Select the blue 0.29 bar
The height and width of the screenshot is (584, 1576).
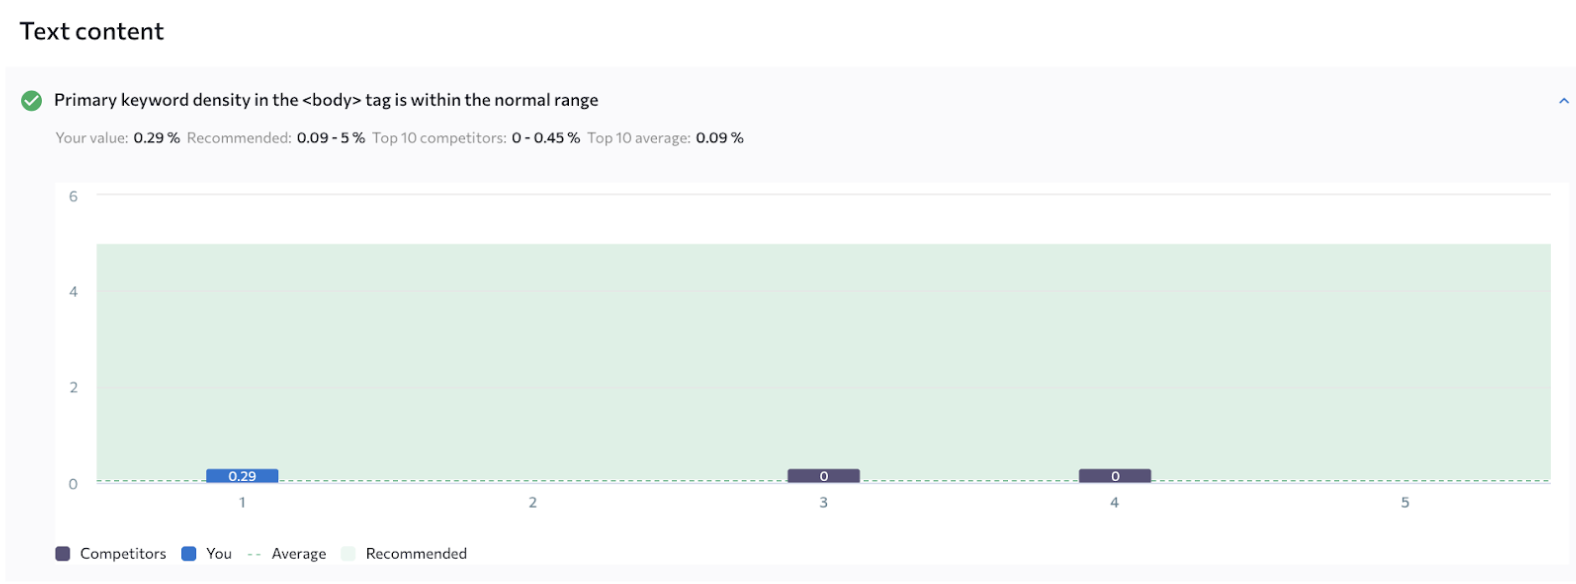pyautogui.click(x=242, y=476)
